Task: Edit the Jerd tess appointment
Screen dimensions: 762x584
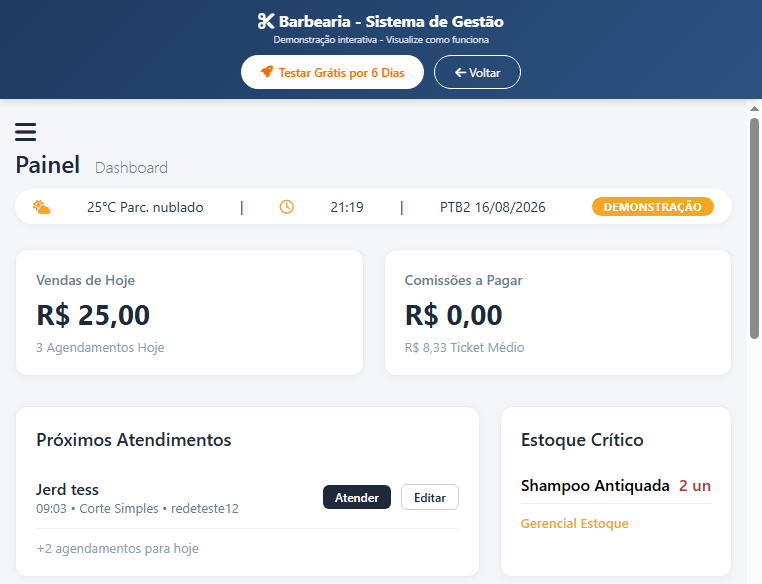Action: [430, 497]
